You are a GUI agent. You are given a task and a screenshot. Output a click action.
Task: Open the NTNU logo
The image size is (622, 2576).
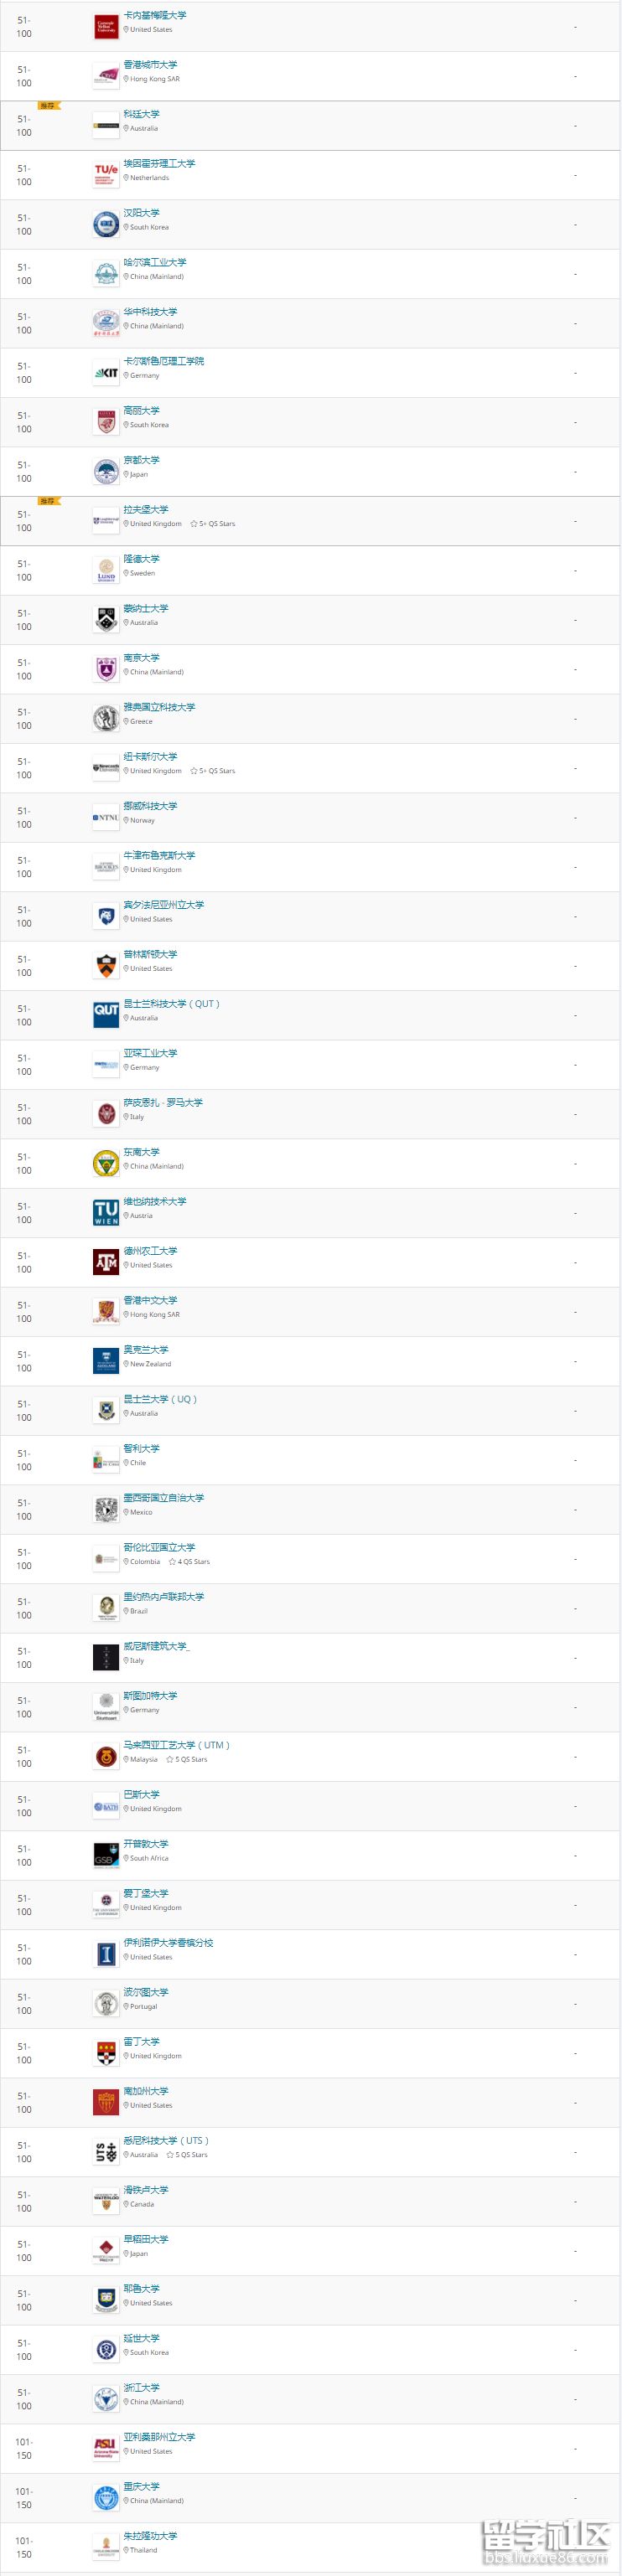click(106, 818)
